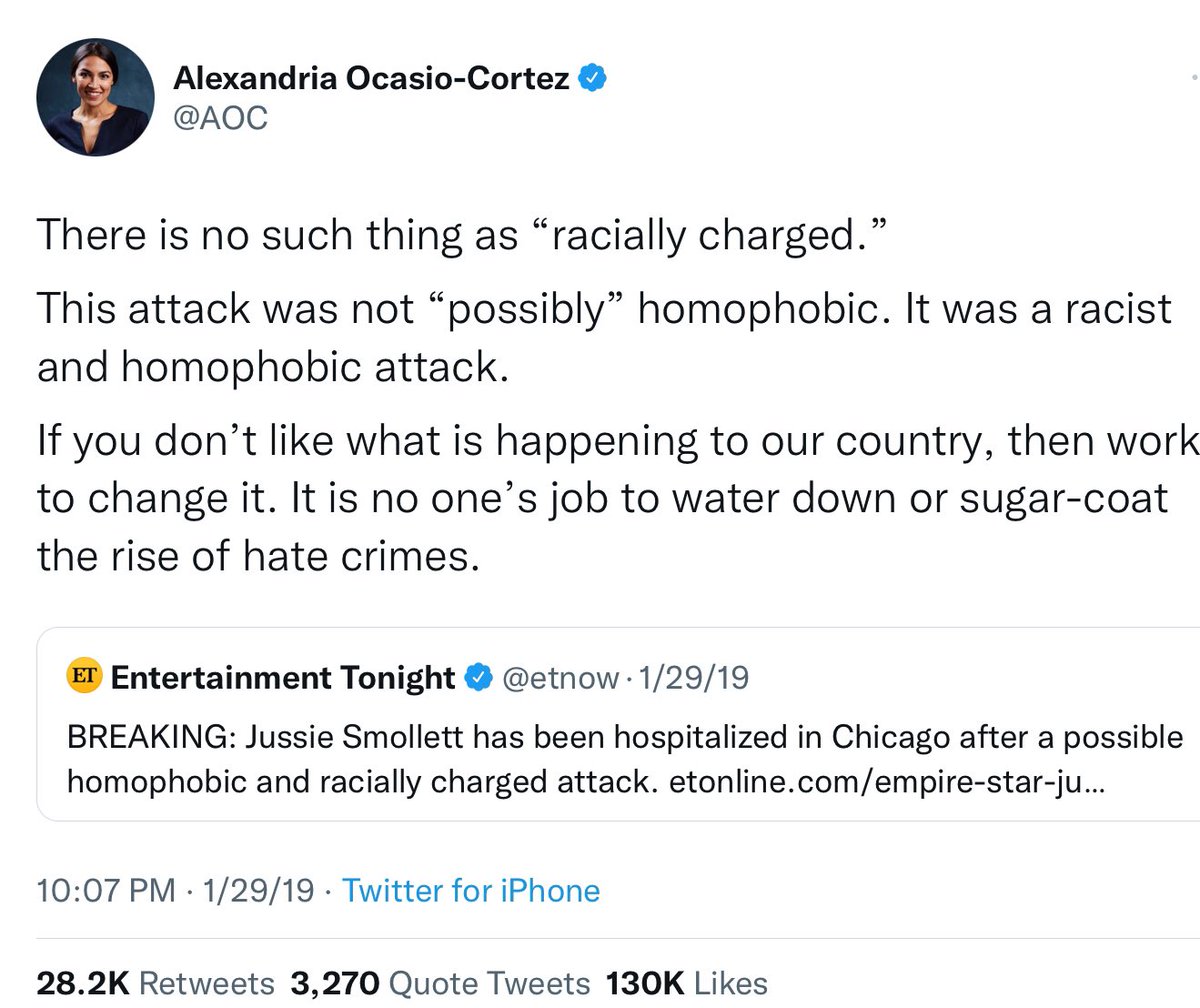
Task: View the 28.2K Retweets list
Action: coord(155,983)
